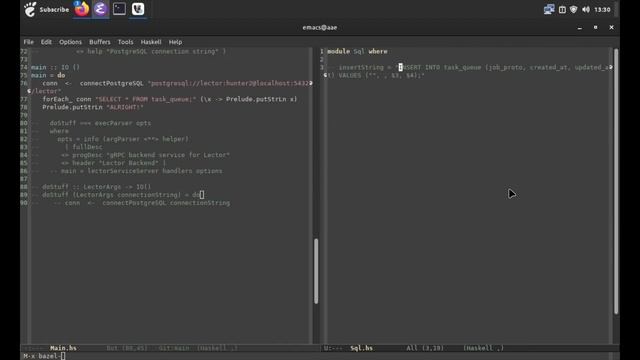Click the minibuffer M-x bazel prompt

(44, 356)
